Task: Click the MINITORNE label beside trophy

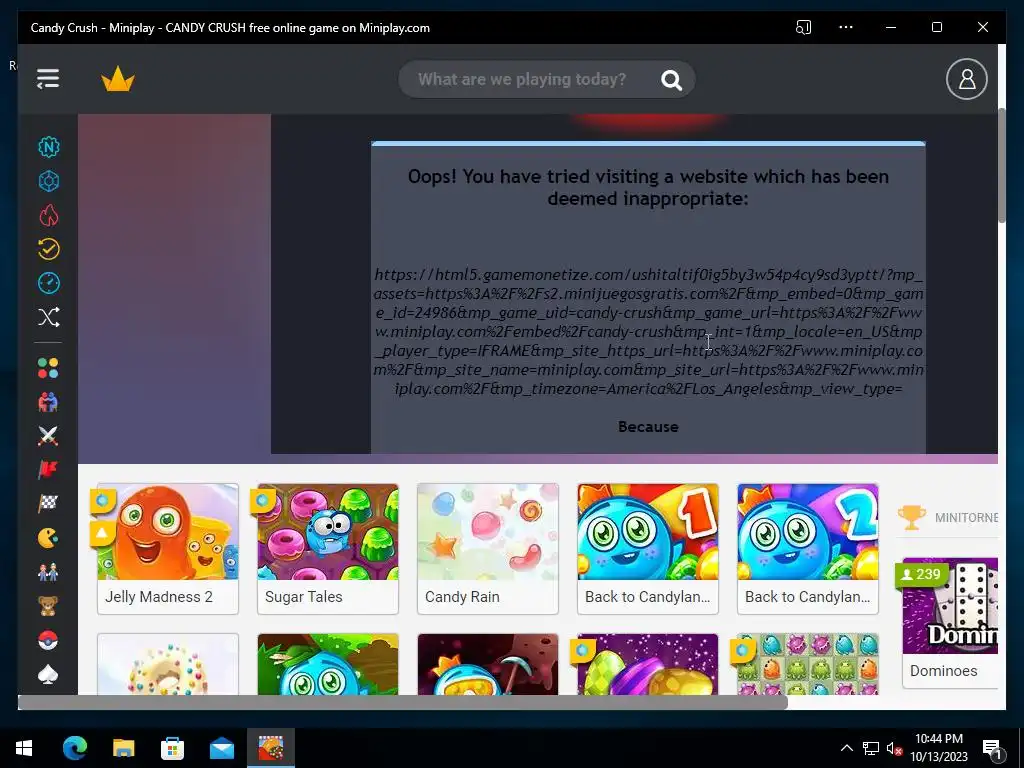Action: [x=966, y=517]
